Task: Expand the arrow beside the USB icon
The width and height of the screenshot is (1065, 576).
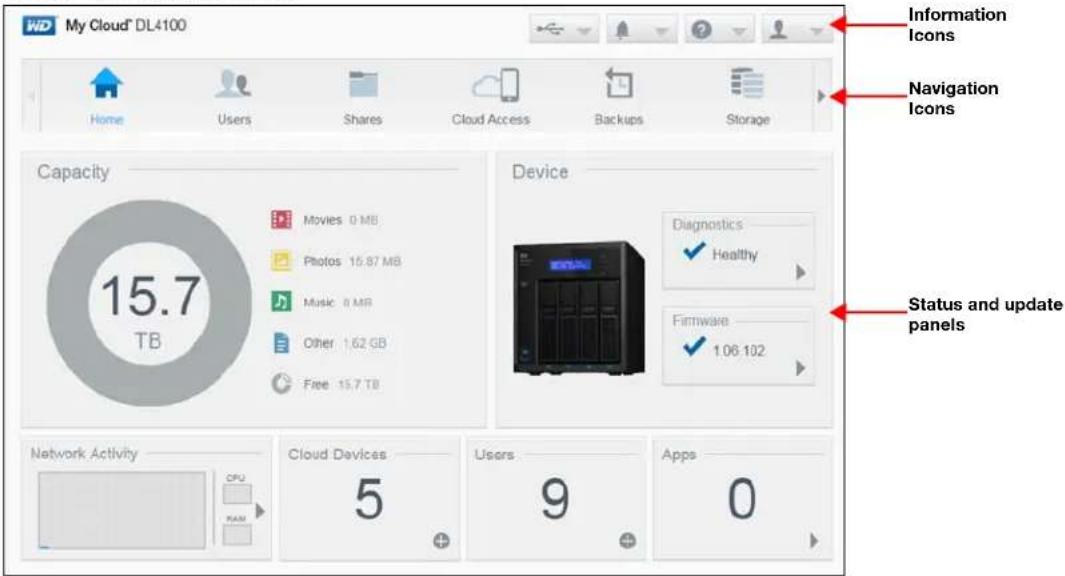Action: click(x=583, y=31)
